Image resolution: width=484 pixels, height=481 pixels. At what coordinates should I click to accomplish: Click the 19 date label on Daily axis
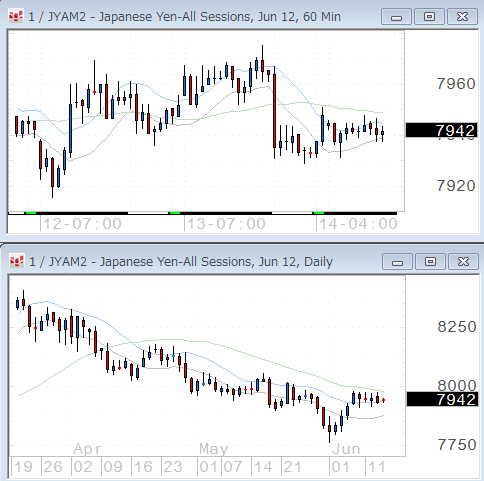click(x=23, y=467)
